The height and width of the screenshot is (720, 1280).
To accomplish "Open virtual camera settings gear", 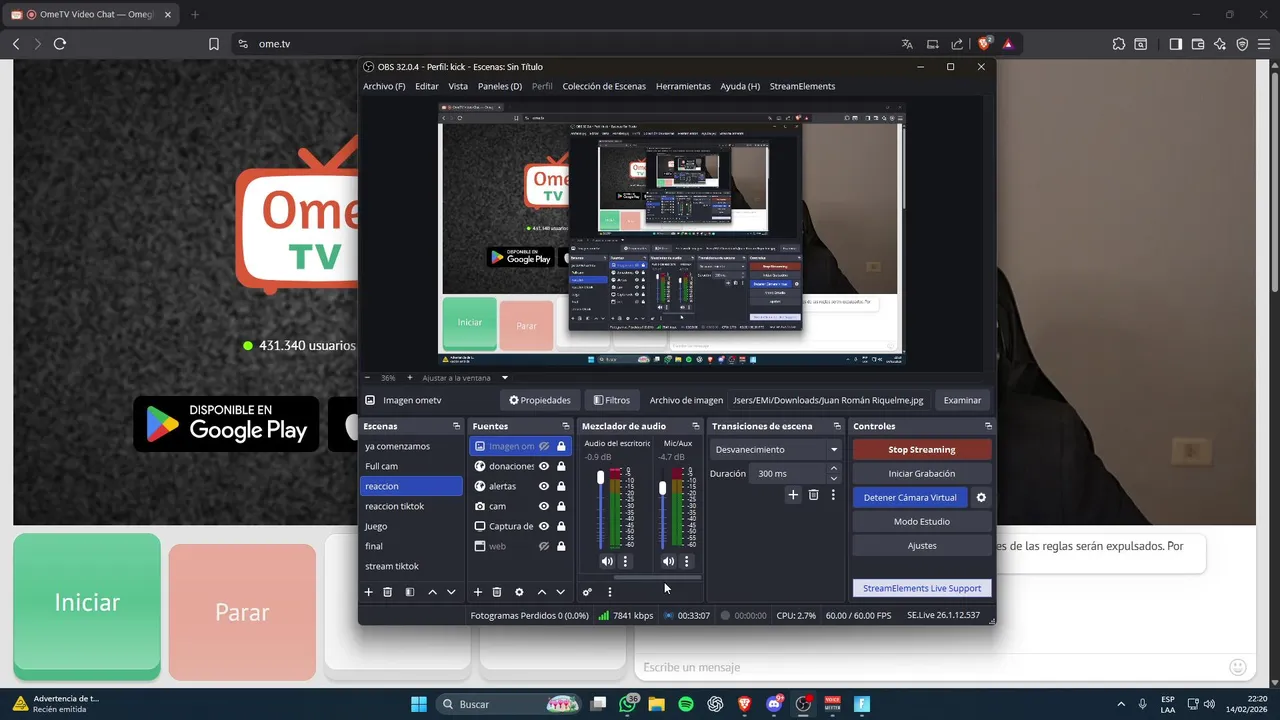I will (x=981, y=497).
